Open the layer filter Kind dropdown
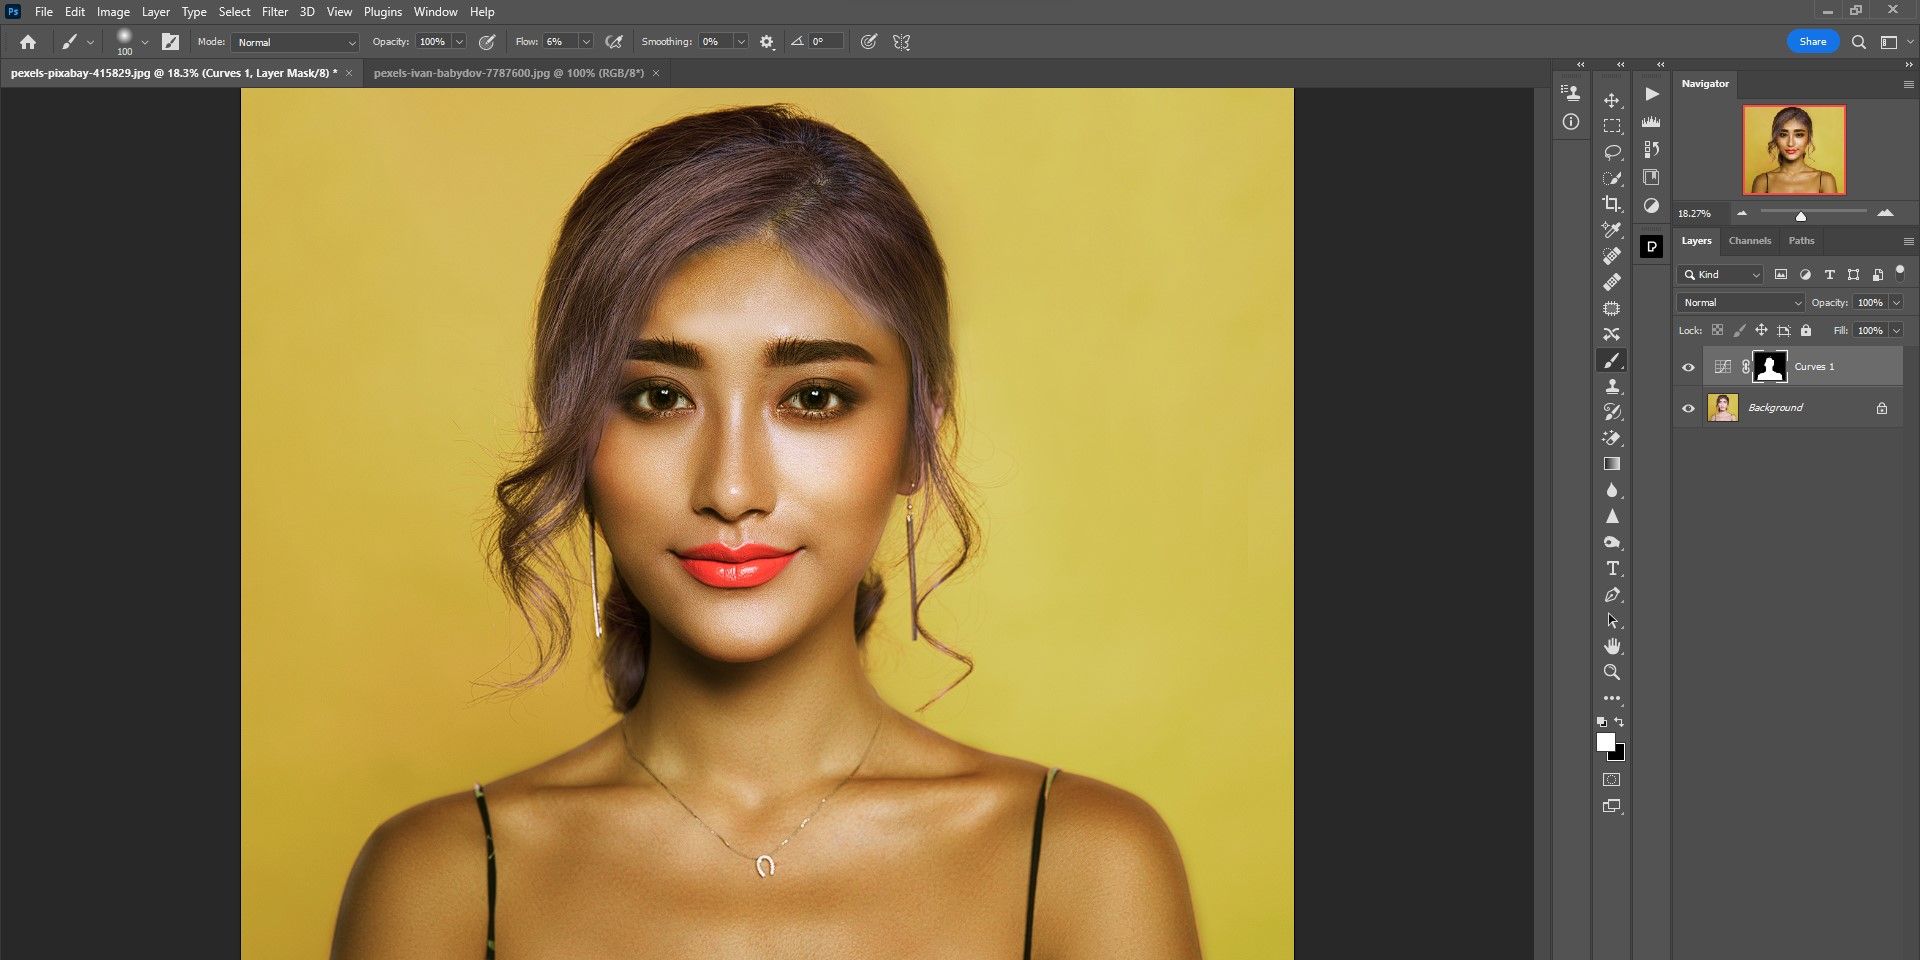1920x960 pixels. (x=1720, y=274)
